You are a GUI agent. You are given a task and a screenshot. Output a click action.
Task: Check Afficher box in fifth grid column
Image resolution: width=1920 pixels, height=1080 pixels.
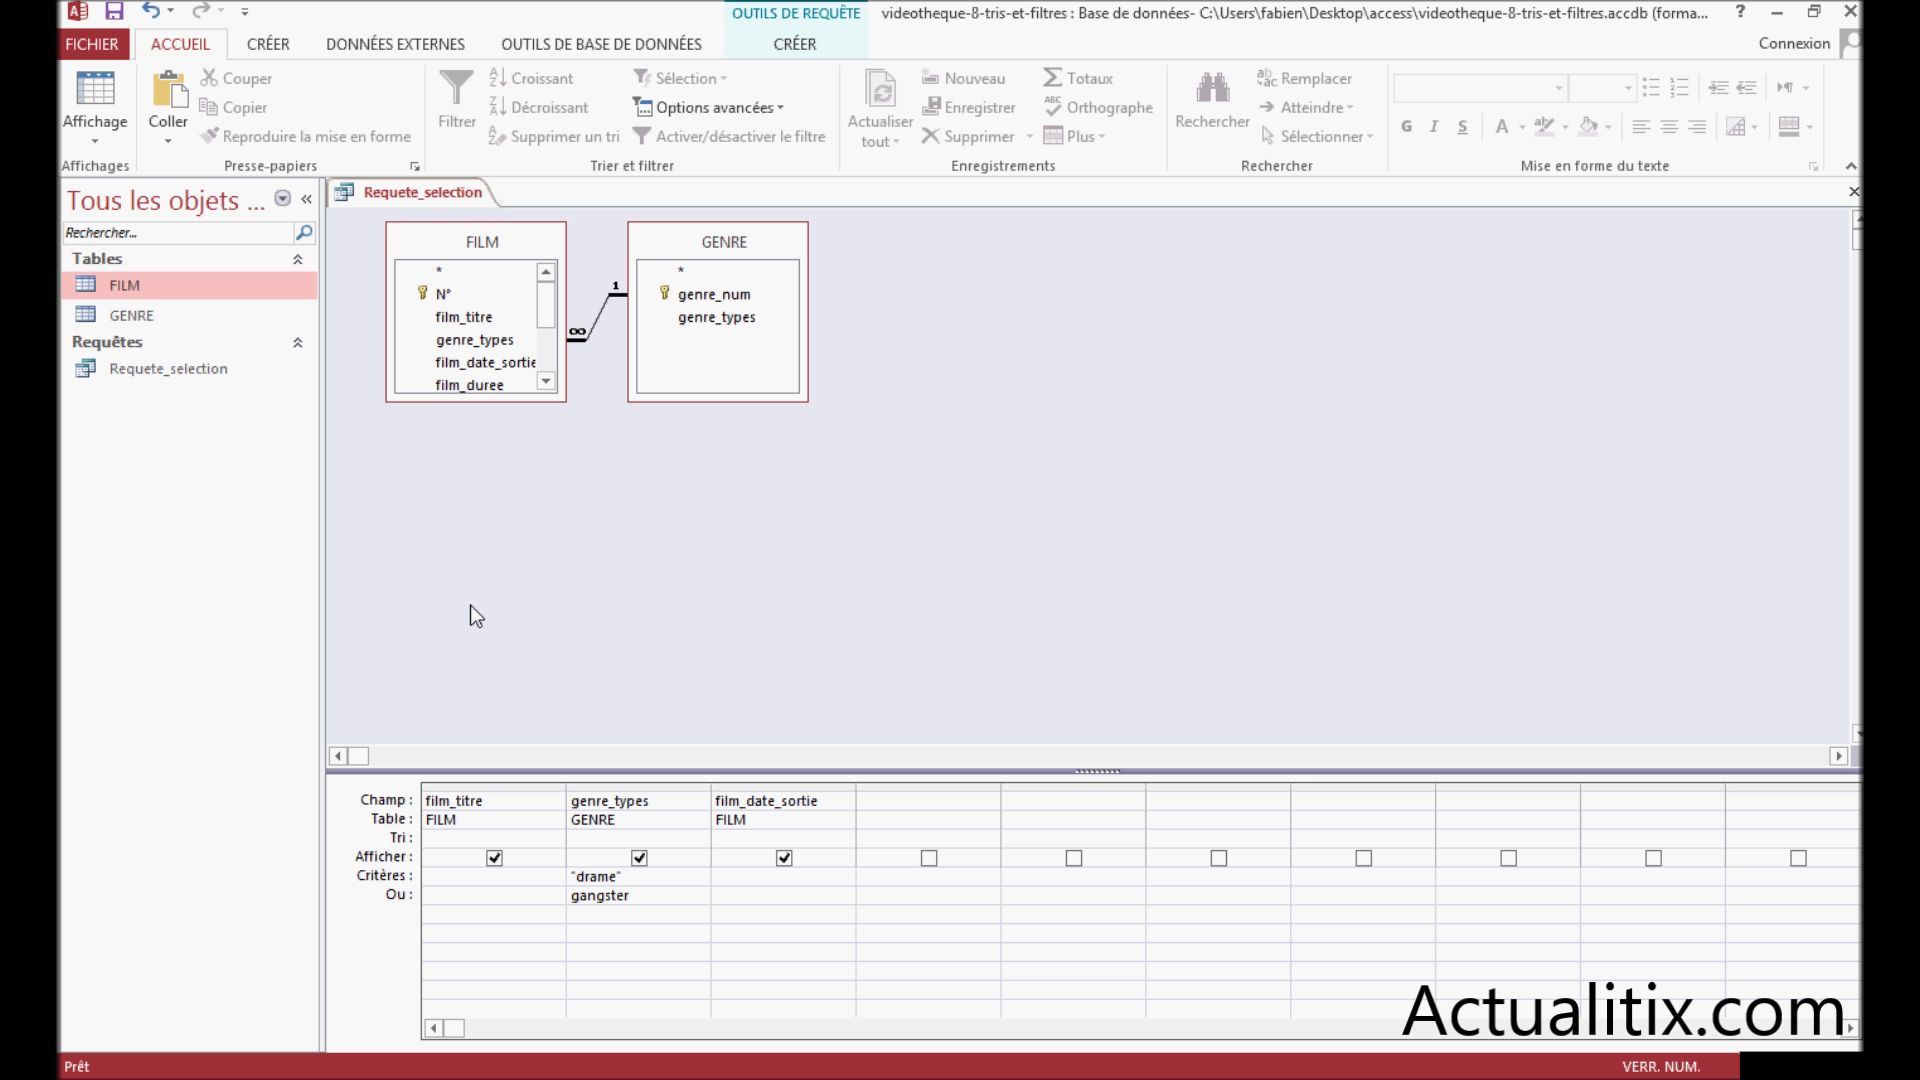pos(1074,858)
